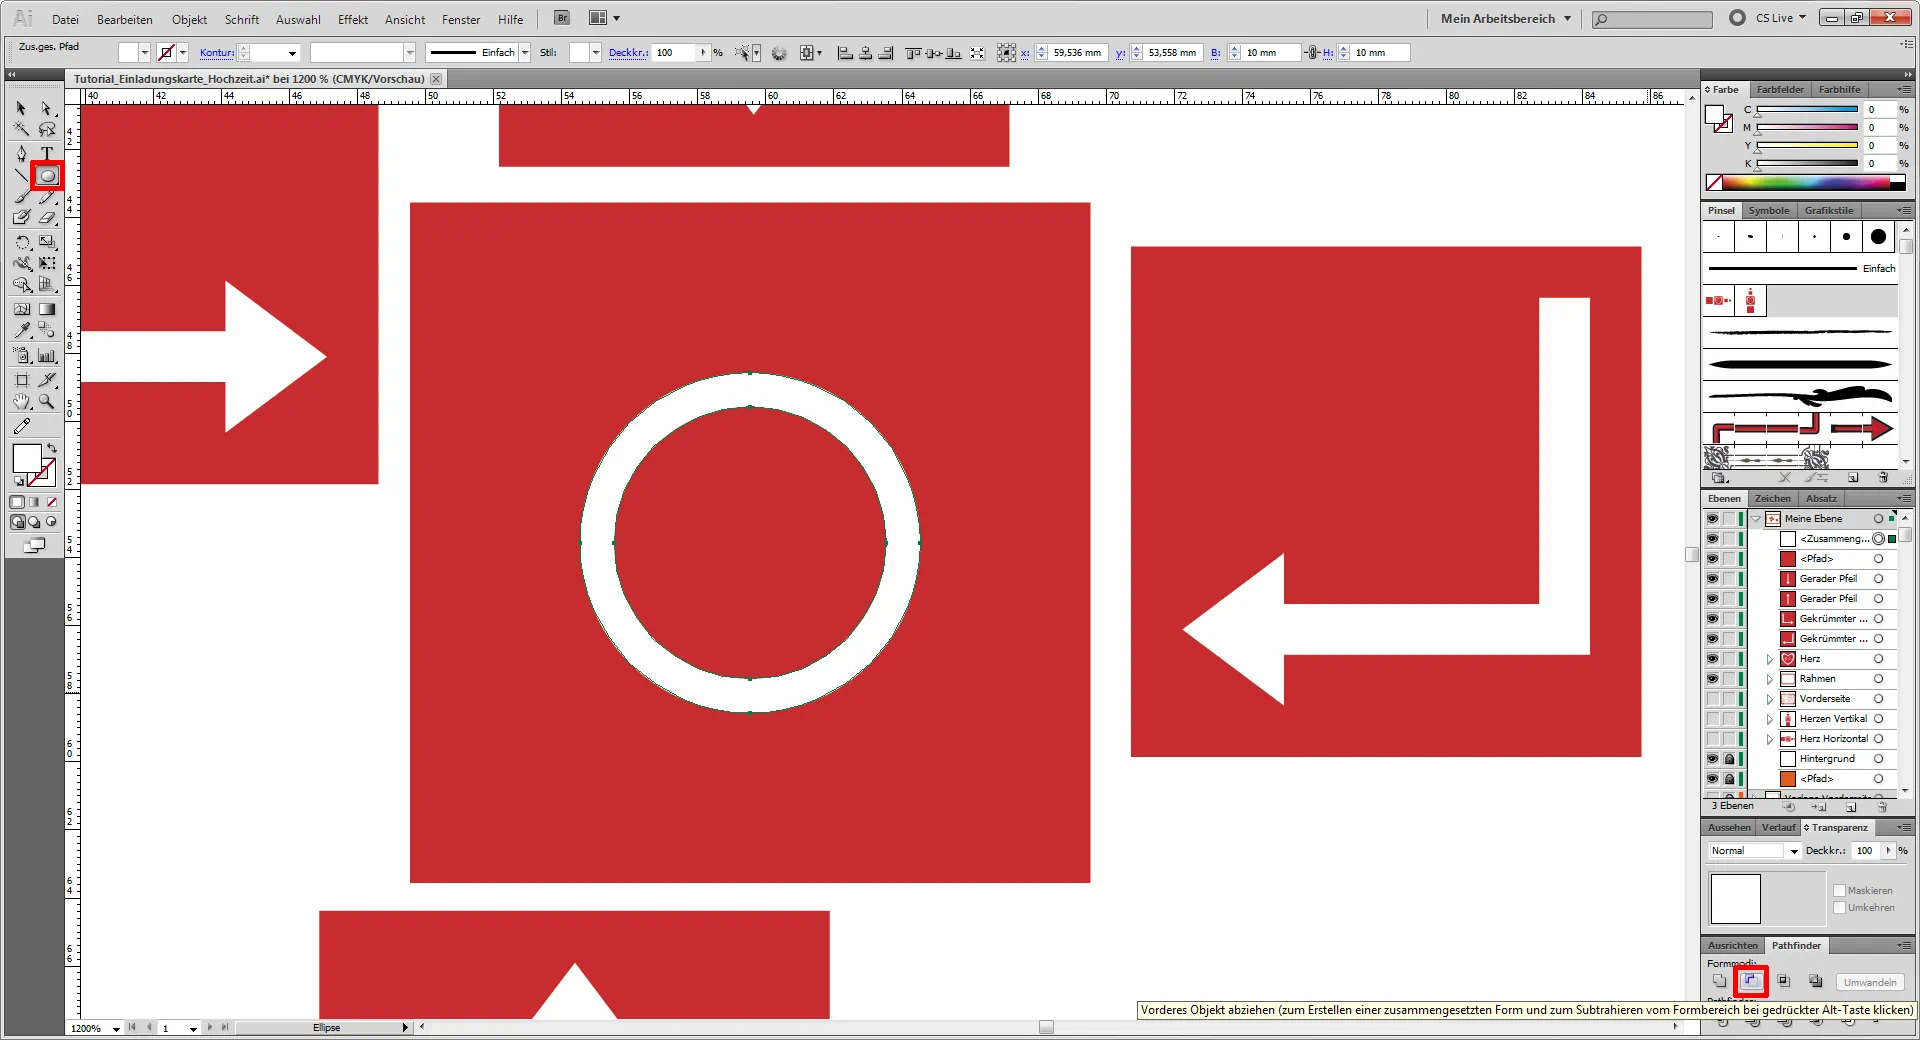
Task: Open the Normal blend mode dropdown
Action: [1754, 851]
